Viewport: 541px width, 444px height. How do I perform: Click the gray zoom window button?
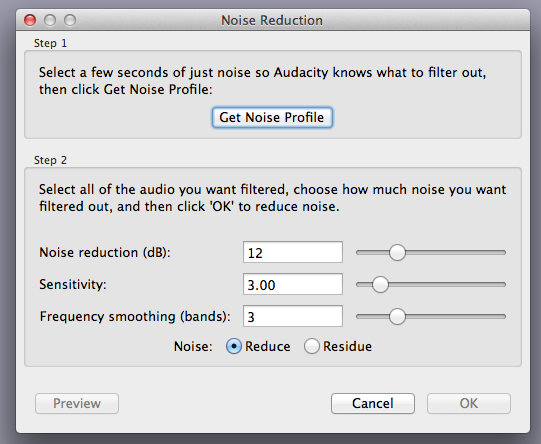tap(70, 20)
